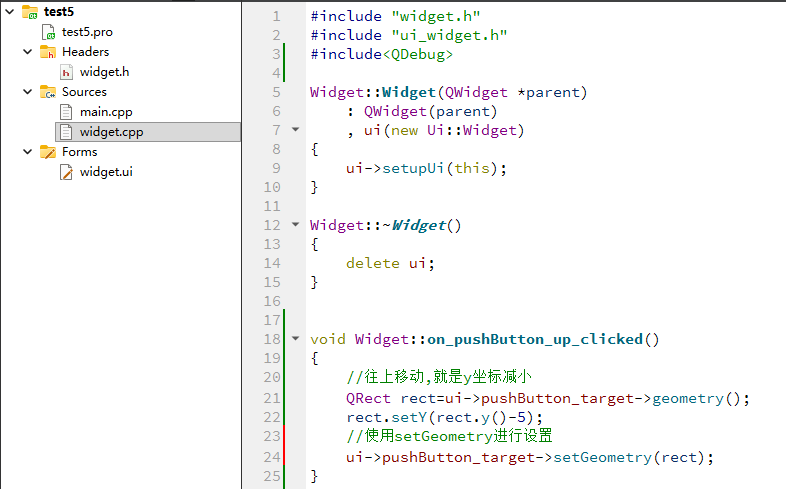The image size is (786, 489).
Task: Click QWidget(parent) initializer on line 6
Action: coord(431,111)
